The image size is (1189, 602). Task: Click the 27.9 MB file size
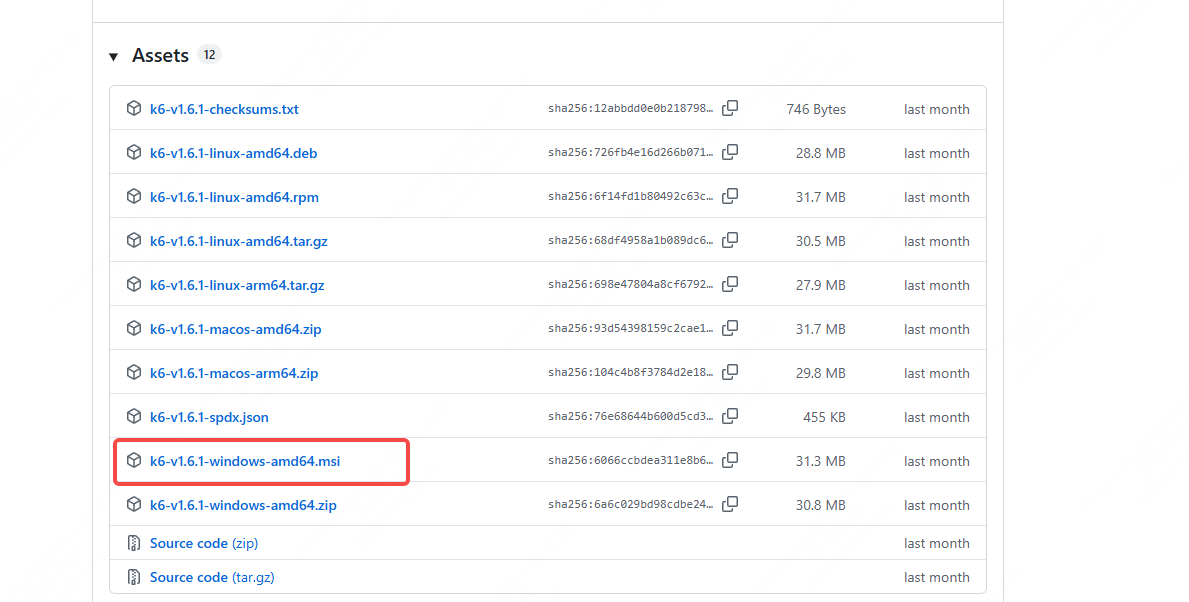pyautogui.click(x=820, y=285)
